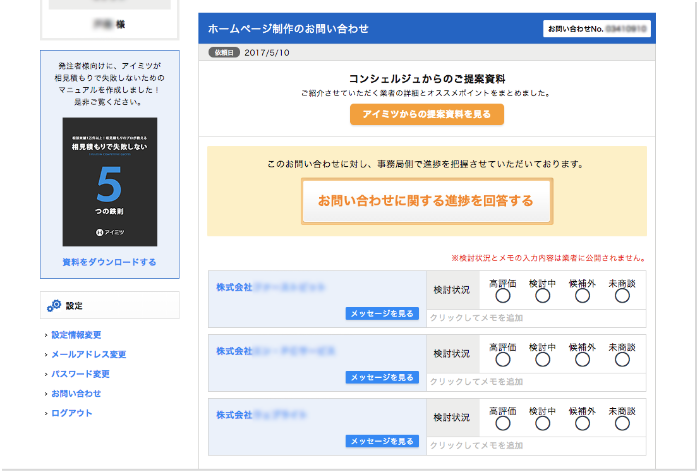
Task: Open 設定情報変更 link
Action: pos(76,335)
